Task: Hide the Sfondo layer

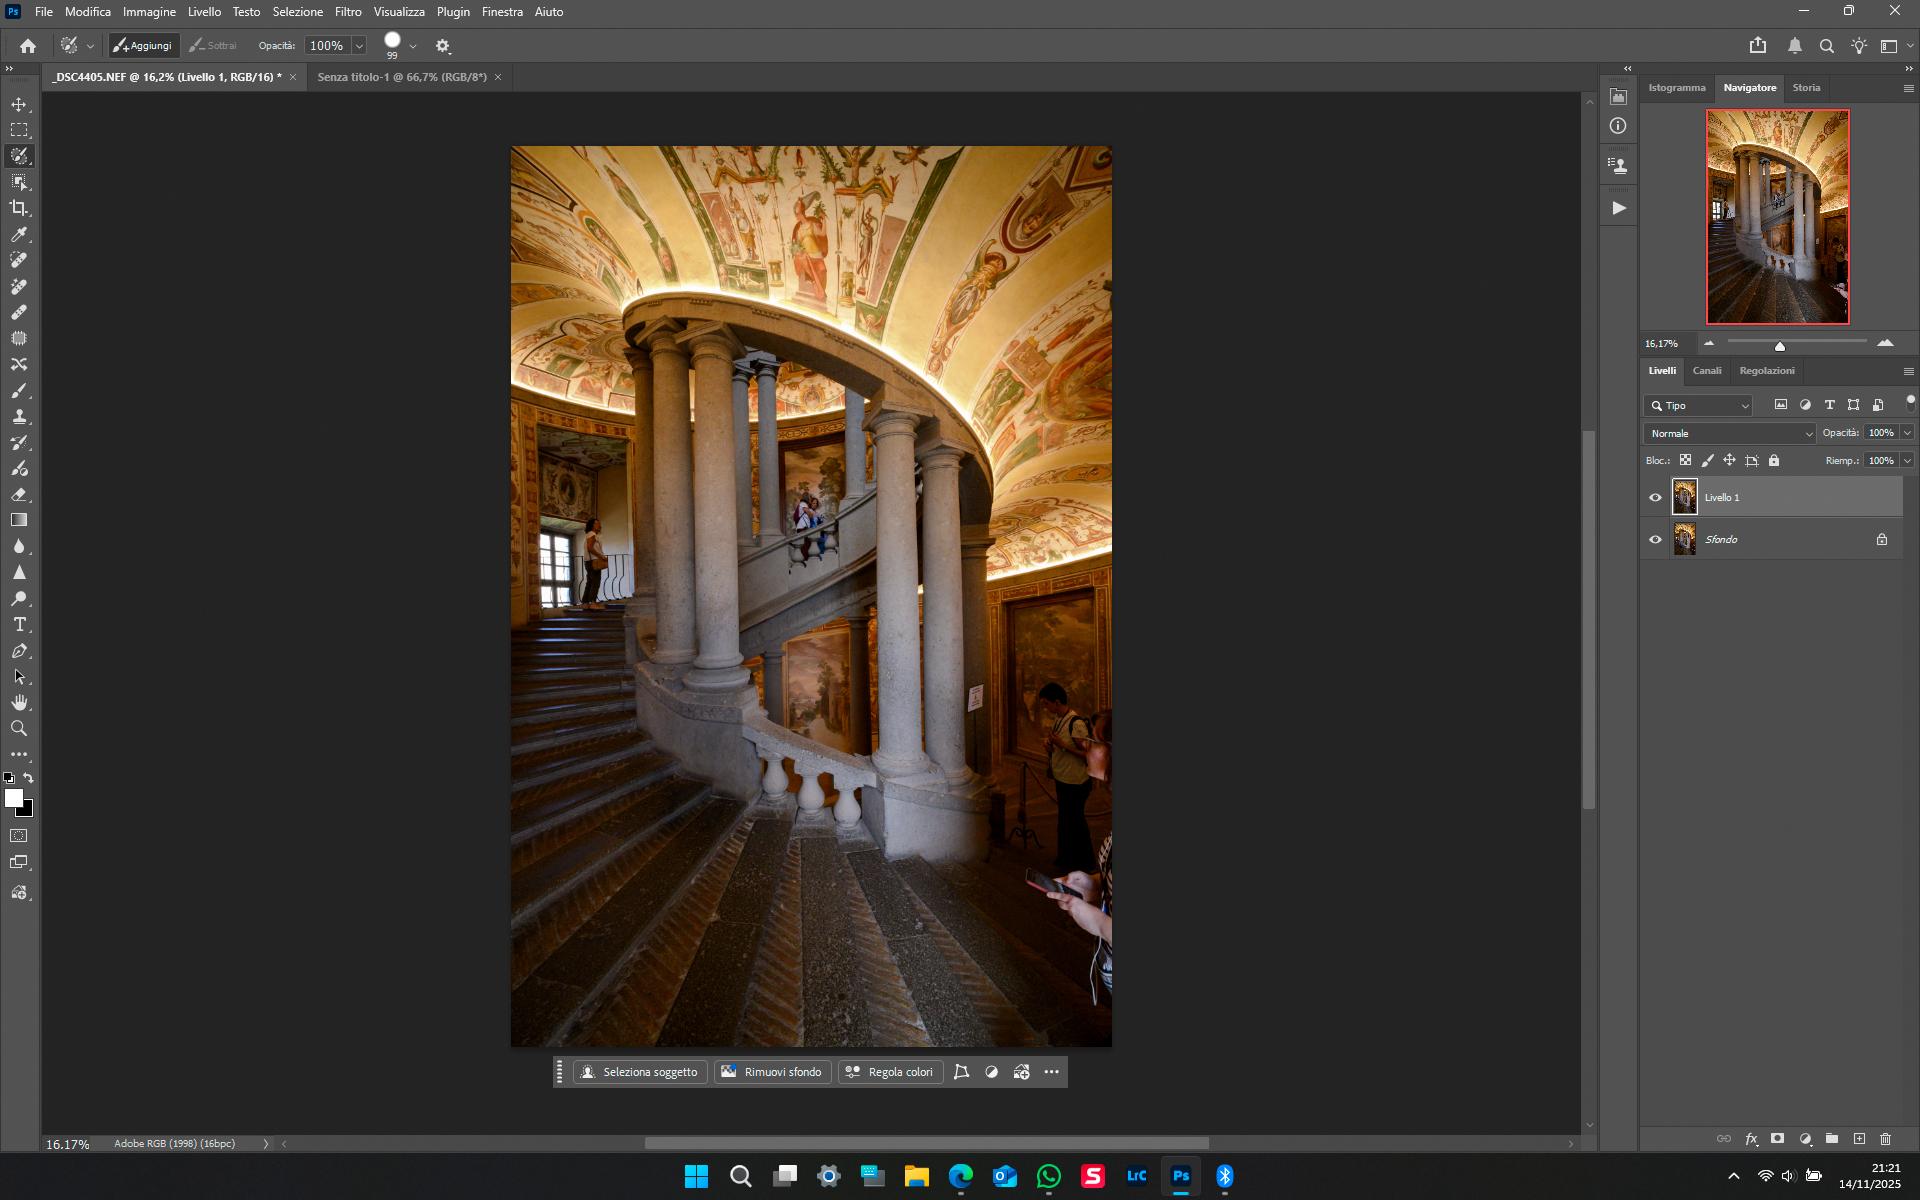Action: (x=1655, y=540)
